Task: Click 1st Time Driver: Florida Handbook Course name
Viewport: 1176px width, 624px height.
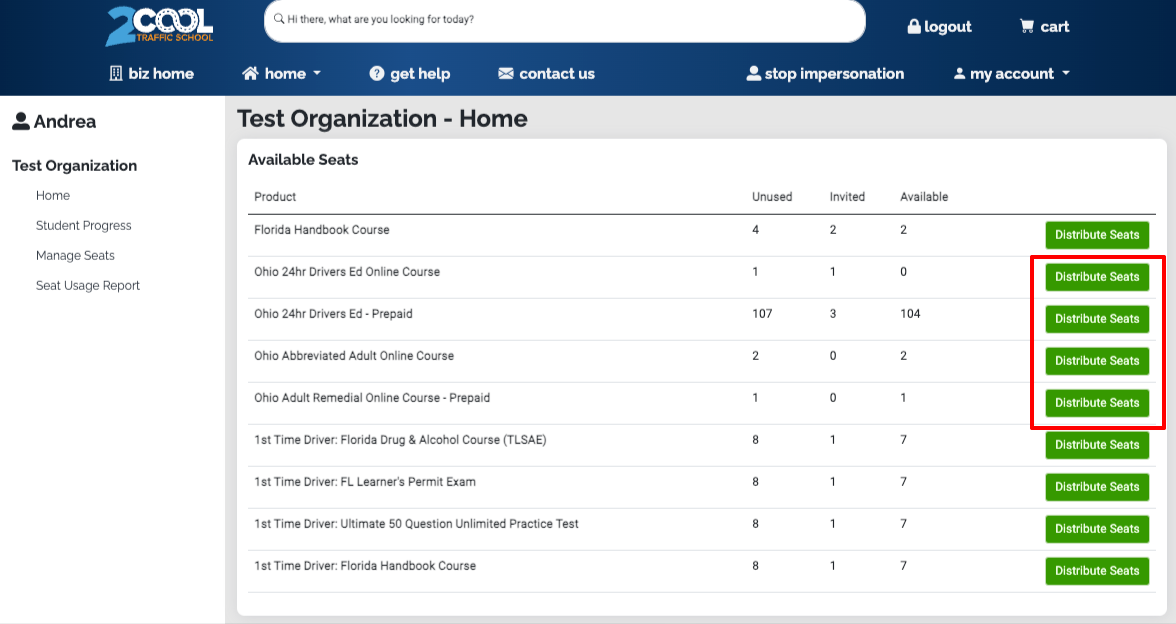Action: tap(364, 566)
